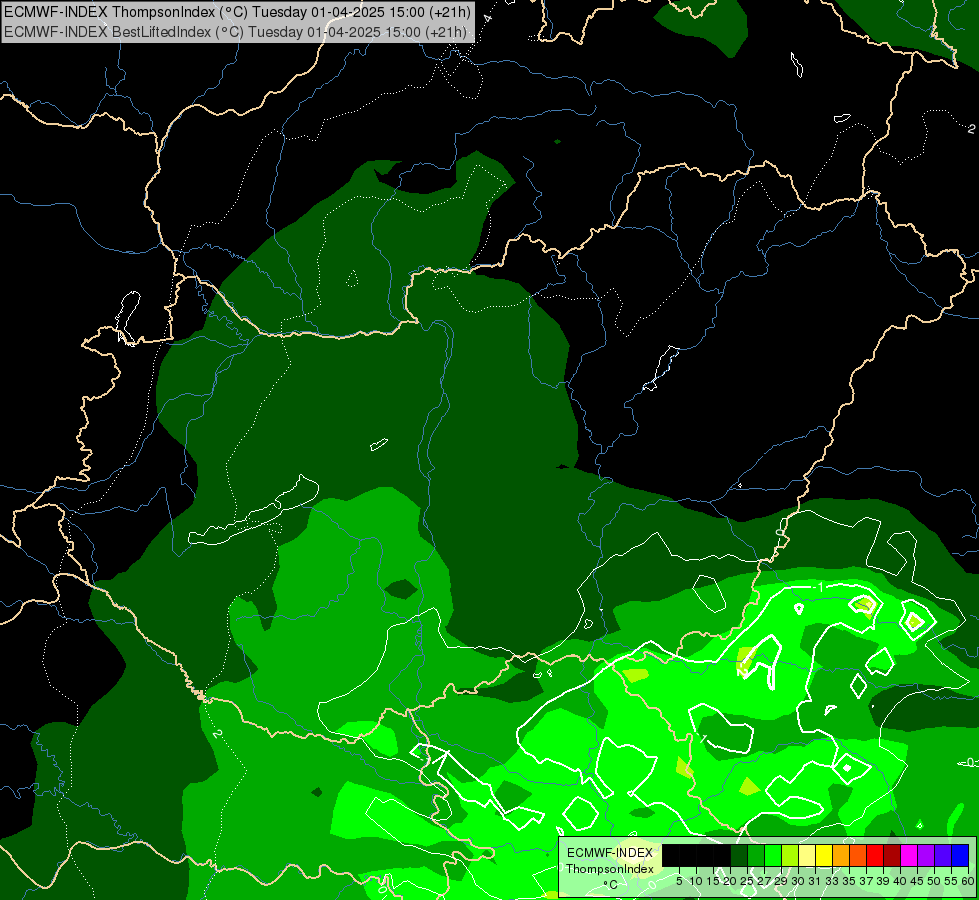Click the legend value '40'
Viewport: 979px width, 900px height.
tap(900, 881)
